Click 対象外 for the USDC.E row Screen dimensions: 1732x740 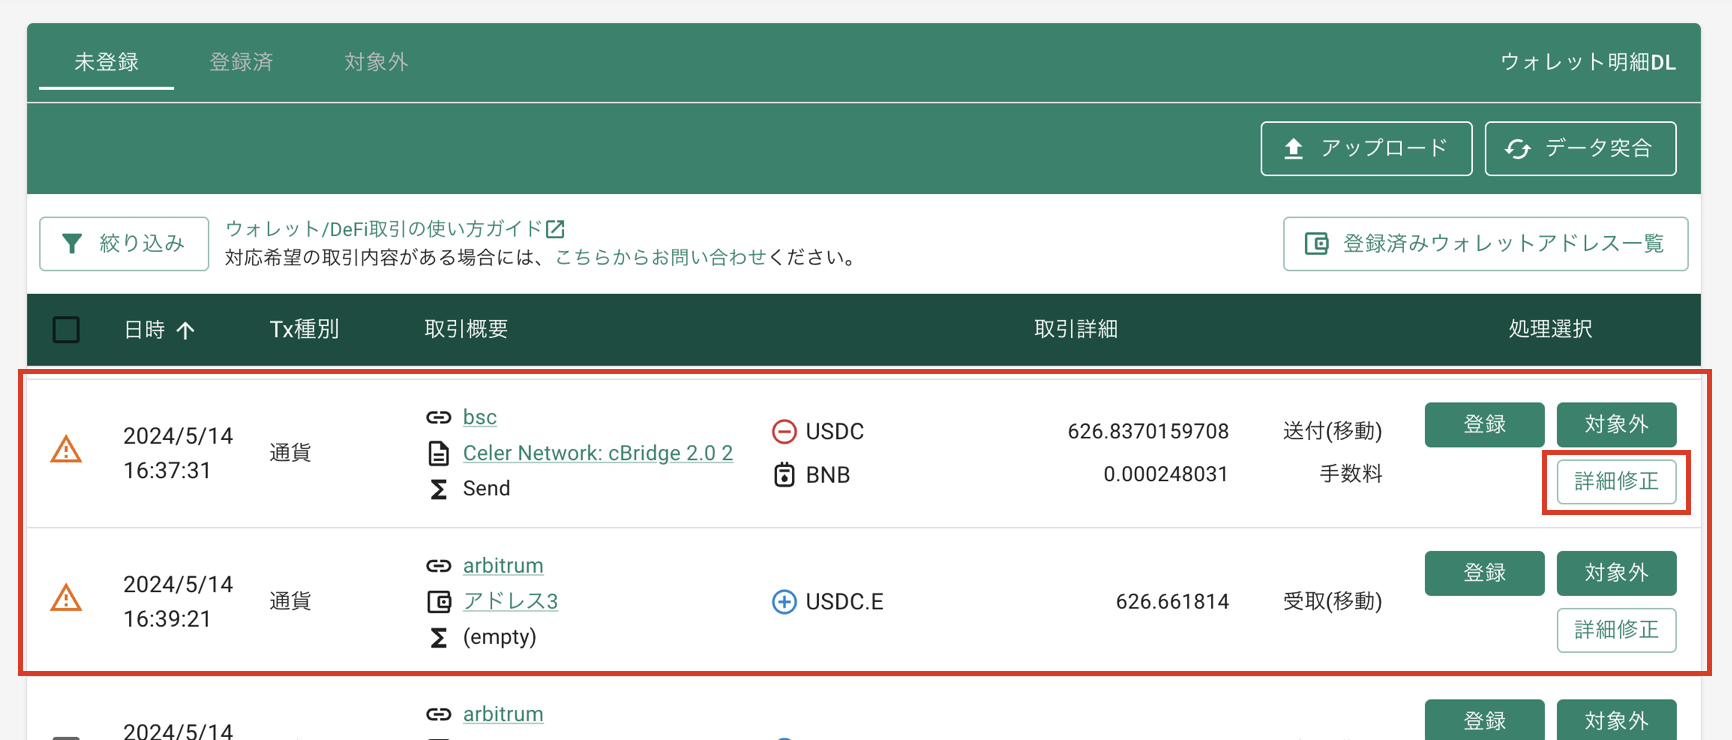click(1616, 573)
